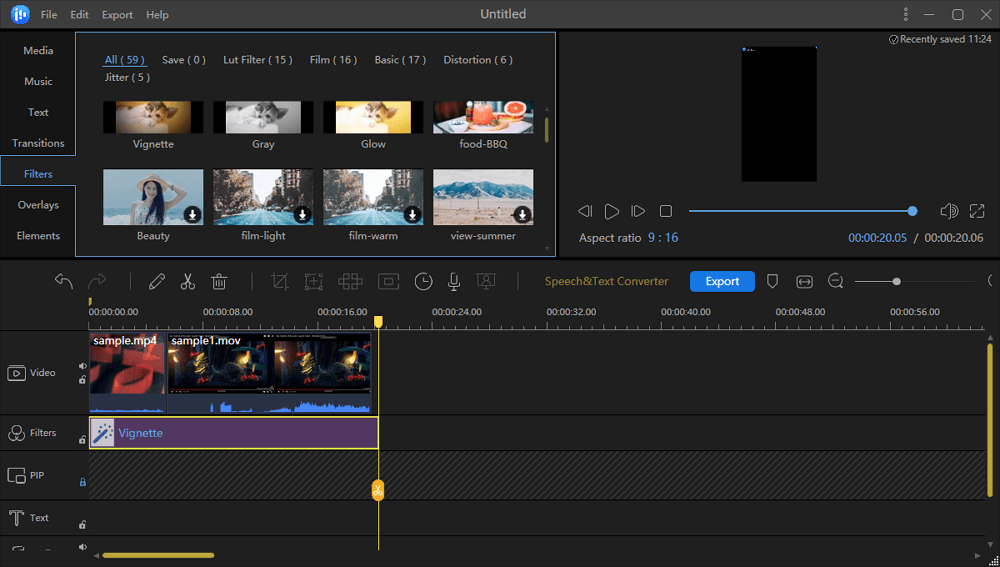1000x567 pixels.
Task: Unlock the PIP track
Action: tap(82, 482)
